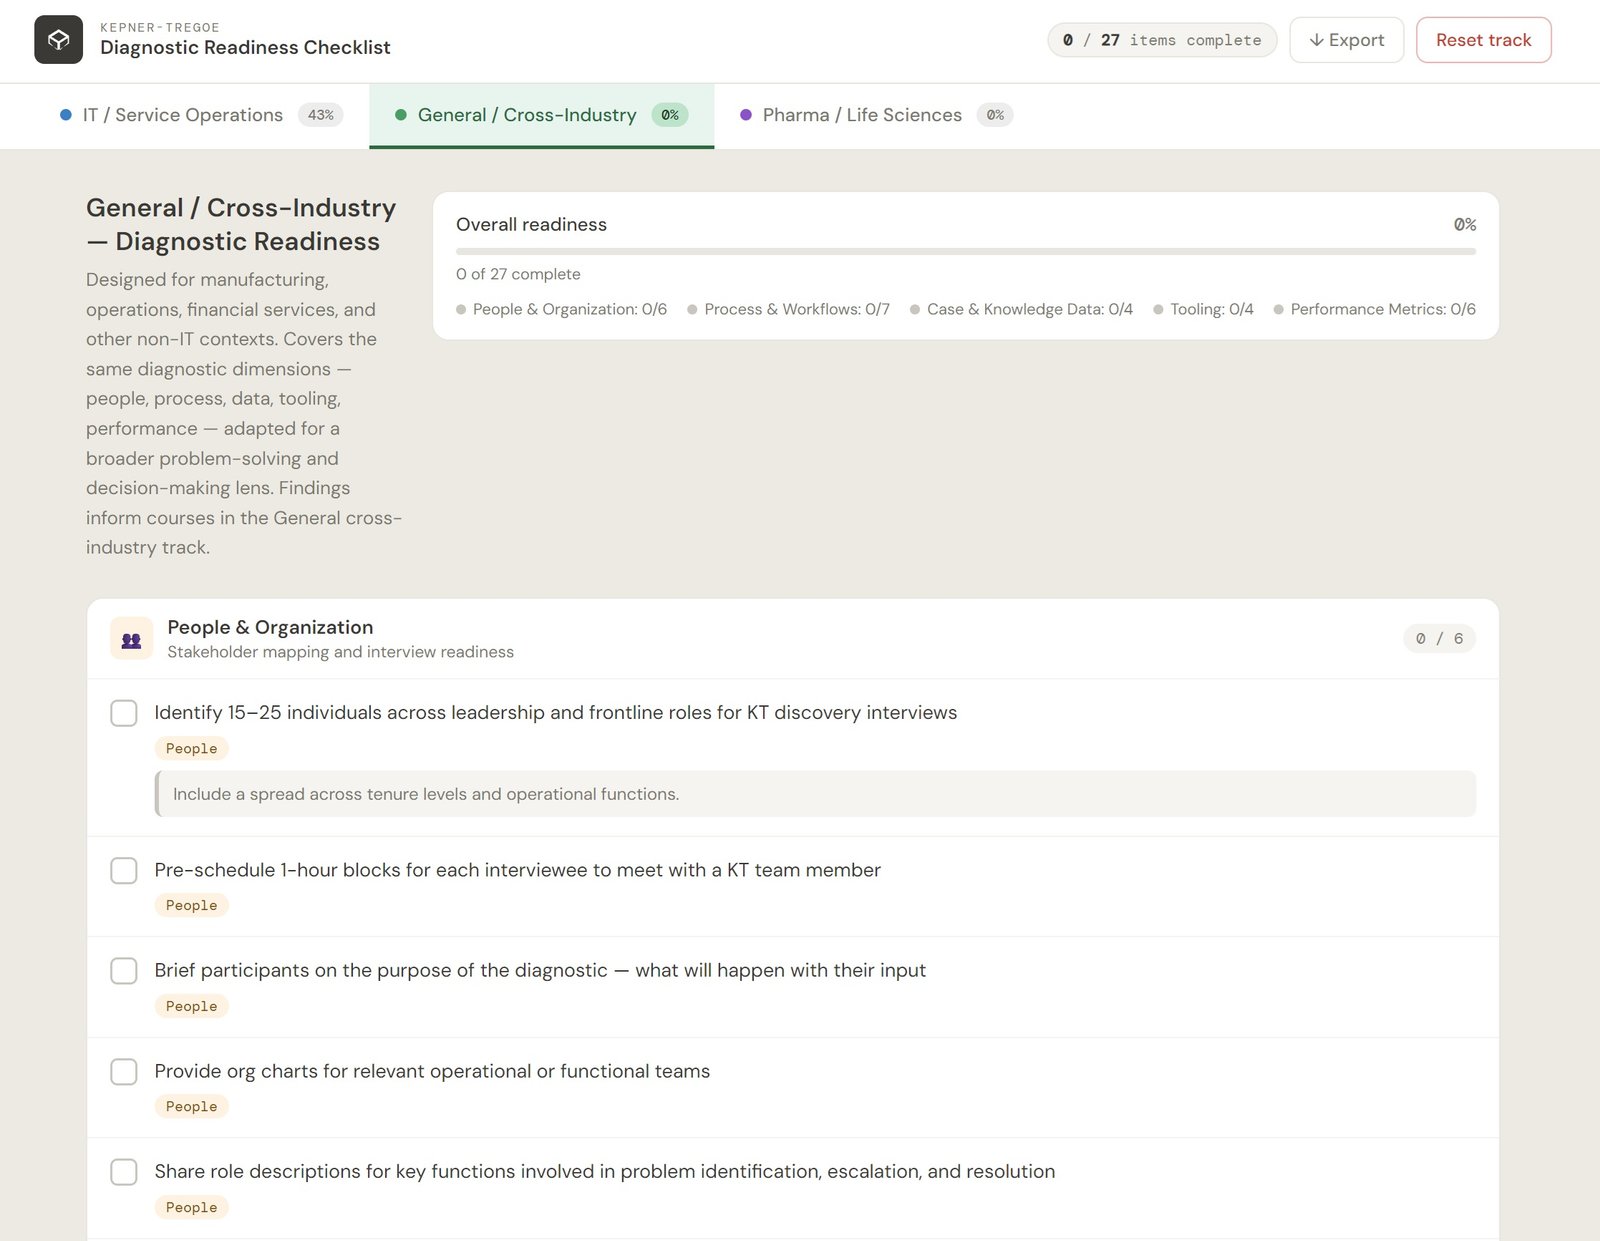Click the People & Organization section header

[x=793, y=639]
